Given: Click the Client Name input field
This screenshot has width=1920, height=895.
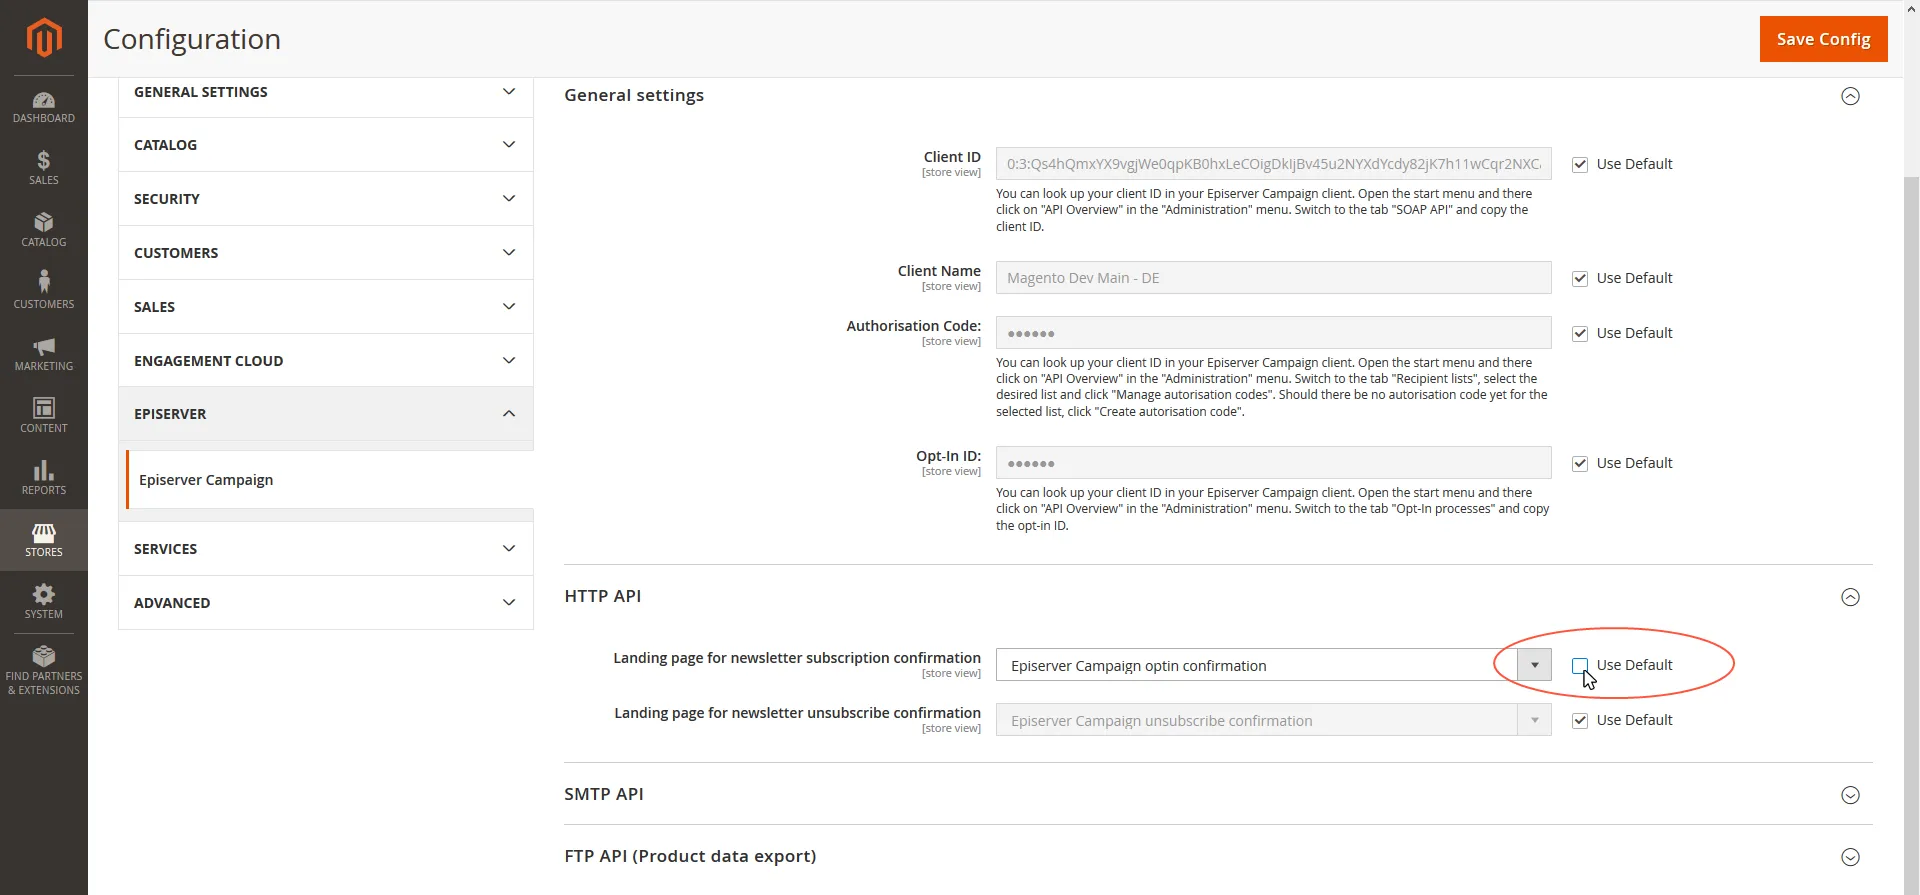Looking at the screenshot, I should pyautogui.click(x=1273, y=278).
